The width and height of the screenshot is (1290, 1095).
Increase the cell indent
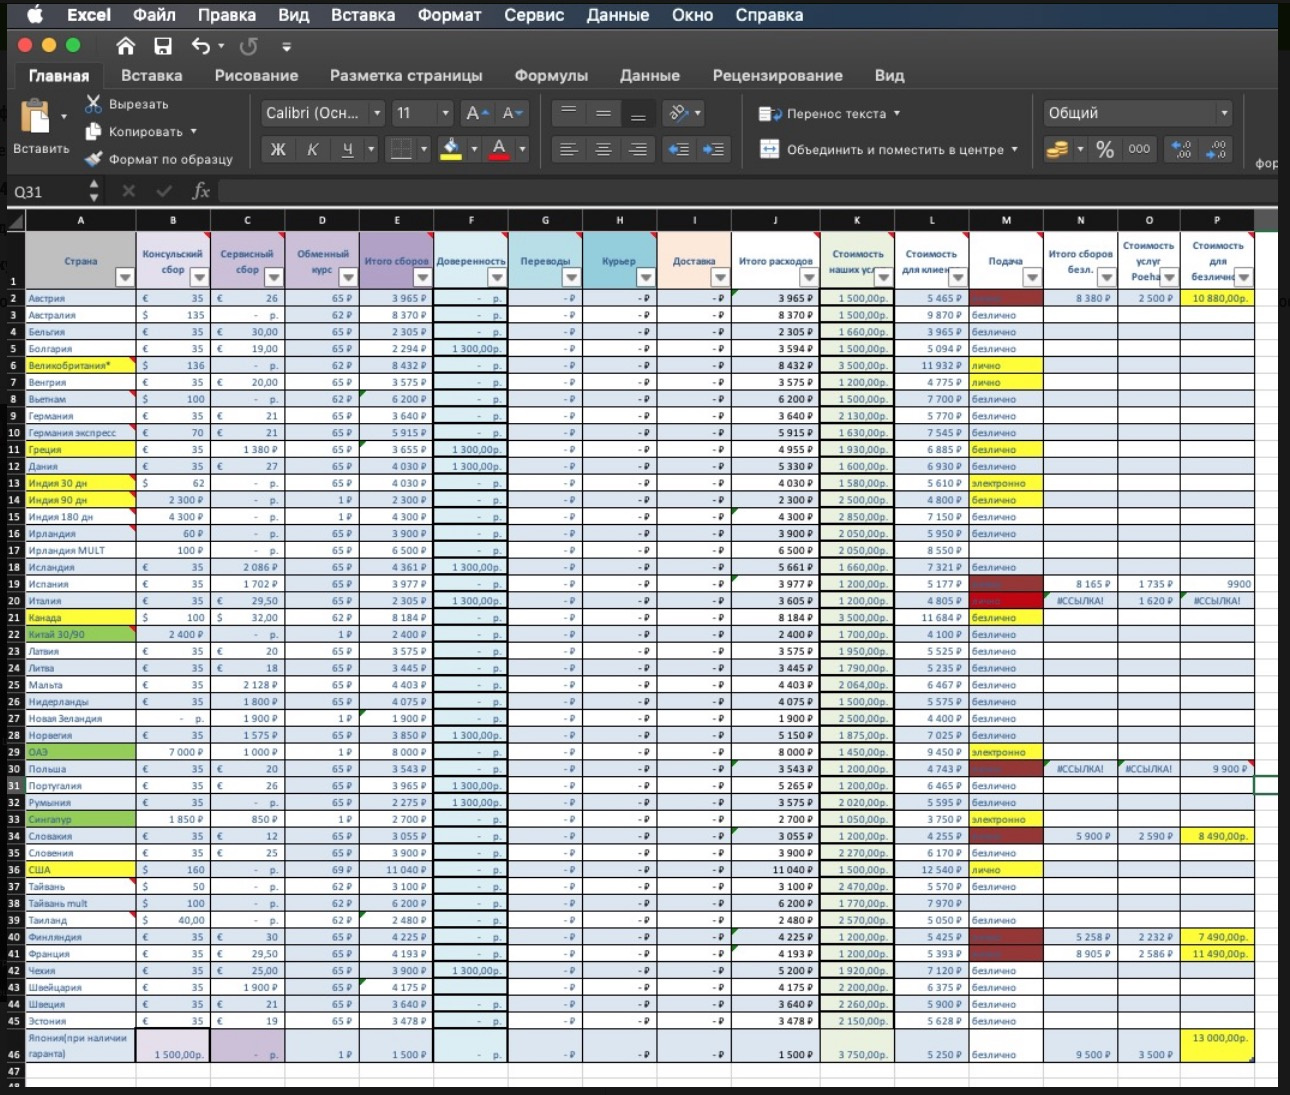[714, 149]
